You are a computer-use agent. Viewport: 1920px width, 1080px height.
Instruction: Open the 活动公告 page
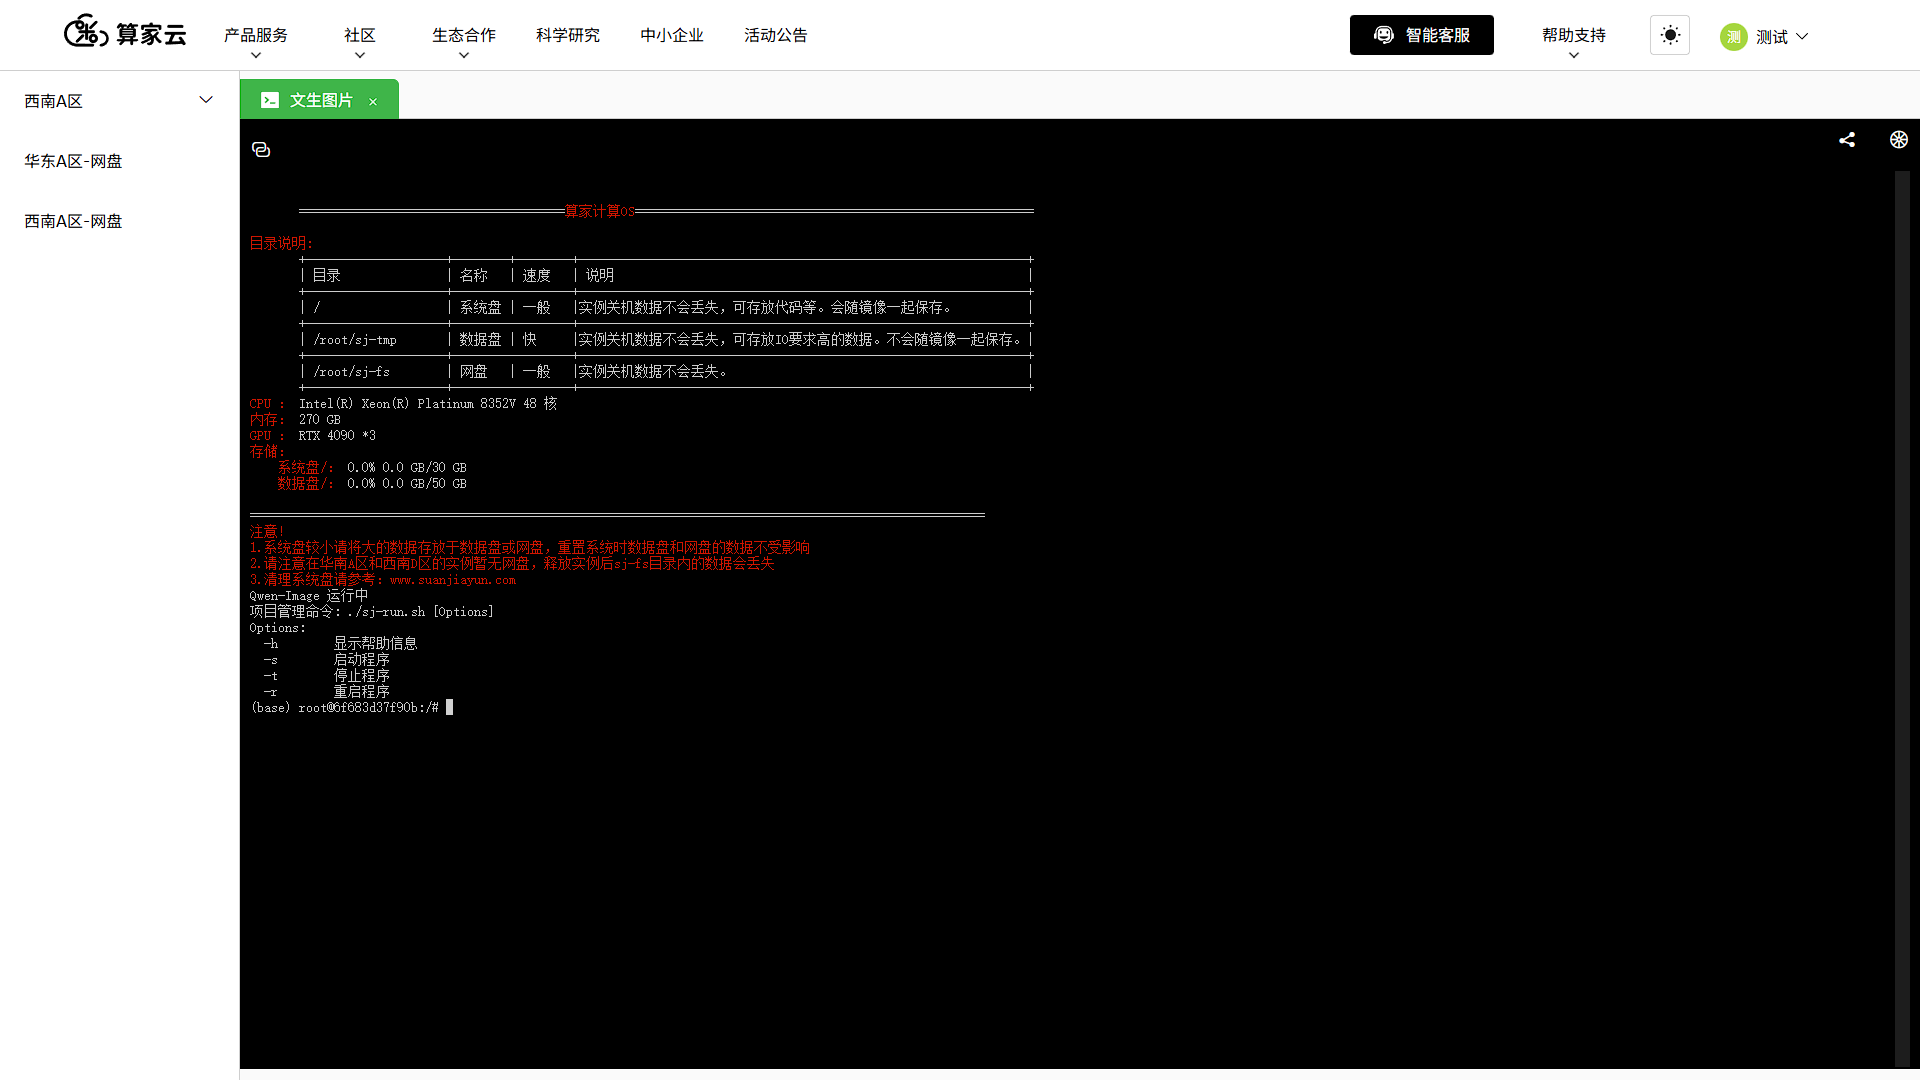776,35
